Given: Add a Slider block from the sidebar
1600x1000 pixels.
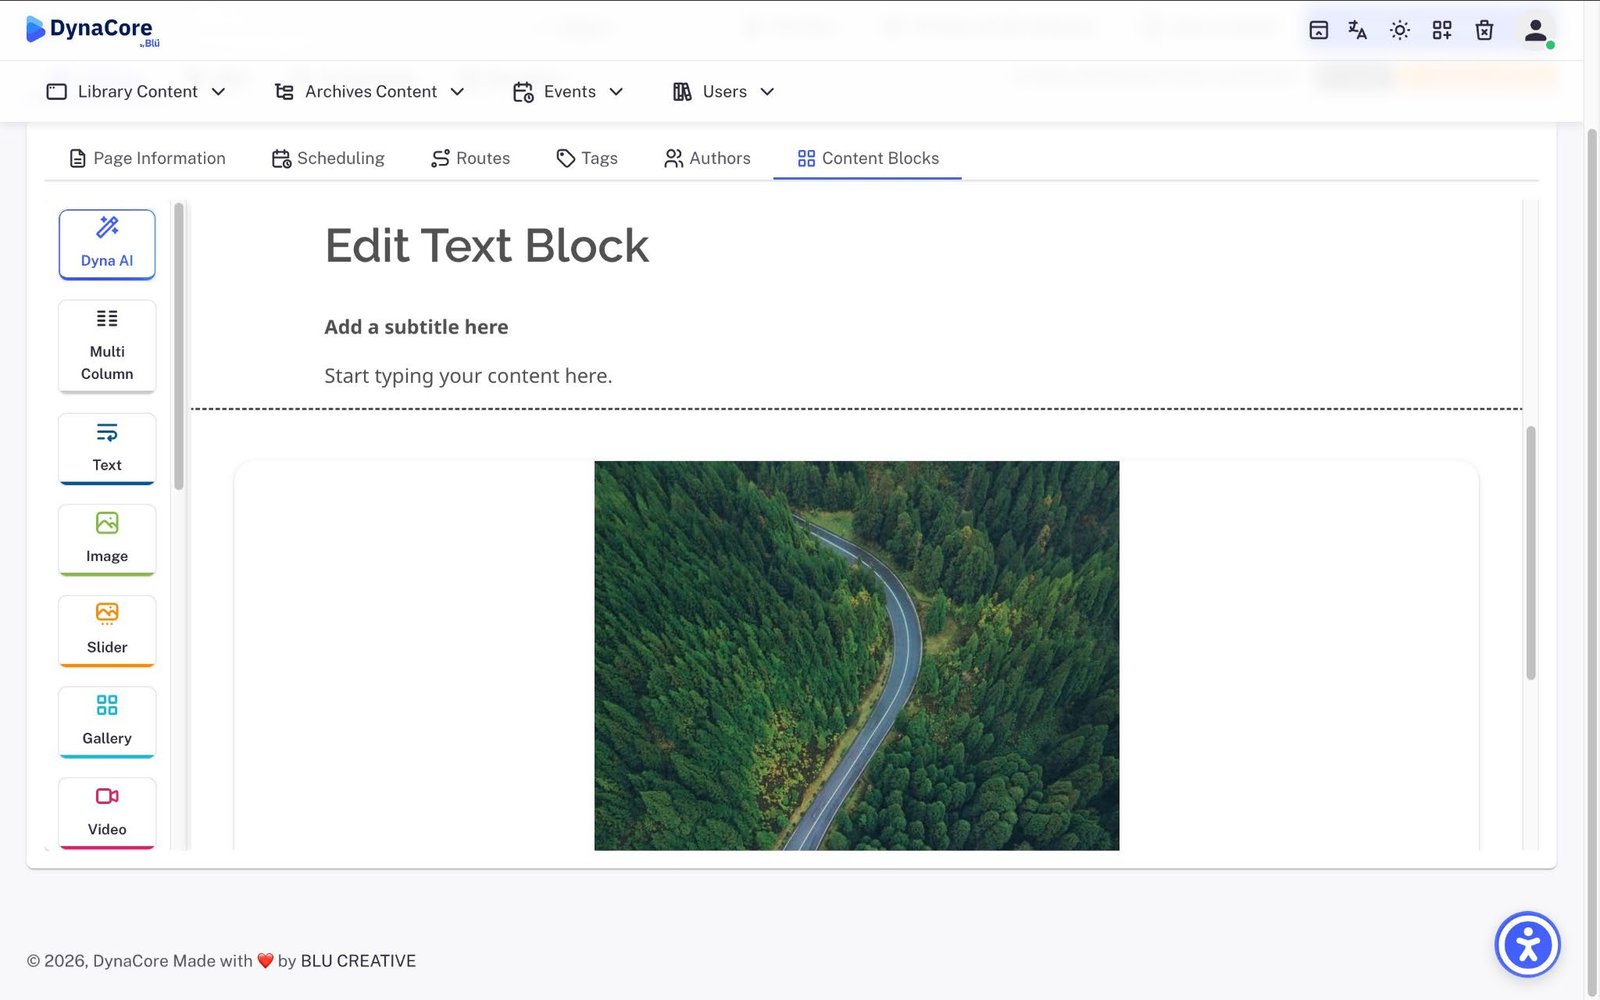Looking at the screenshot, I should (x=107, y=631).
